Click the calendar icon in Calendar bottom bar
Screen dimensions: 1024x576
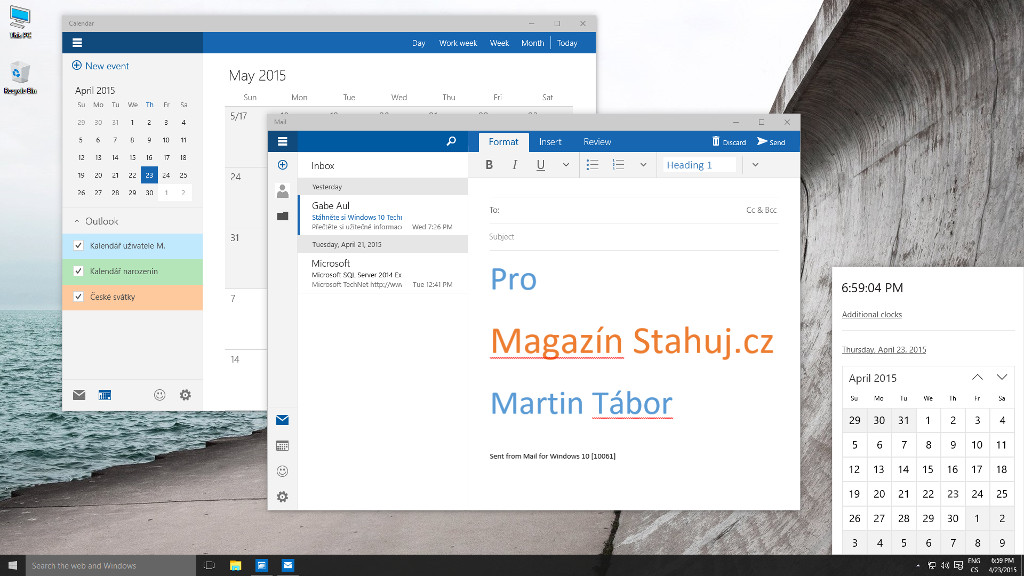pyautogui.click(x=104, y=395)
